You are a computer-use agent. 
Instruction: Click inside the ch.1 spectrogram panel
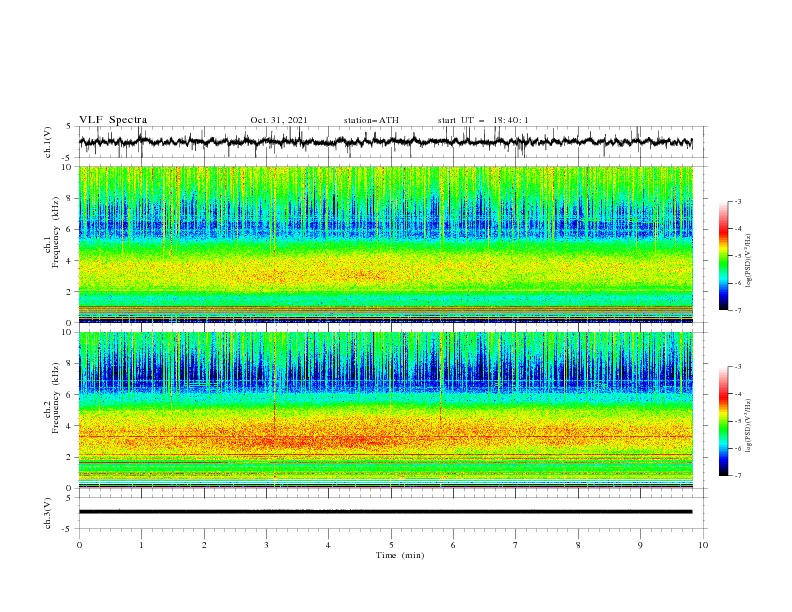(x=385, y=244)
